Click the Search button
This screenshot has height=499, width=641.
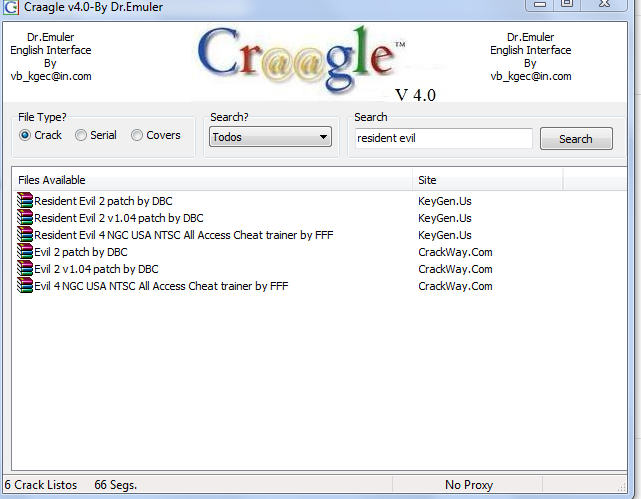(576, 139)
